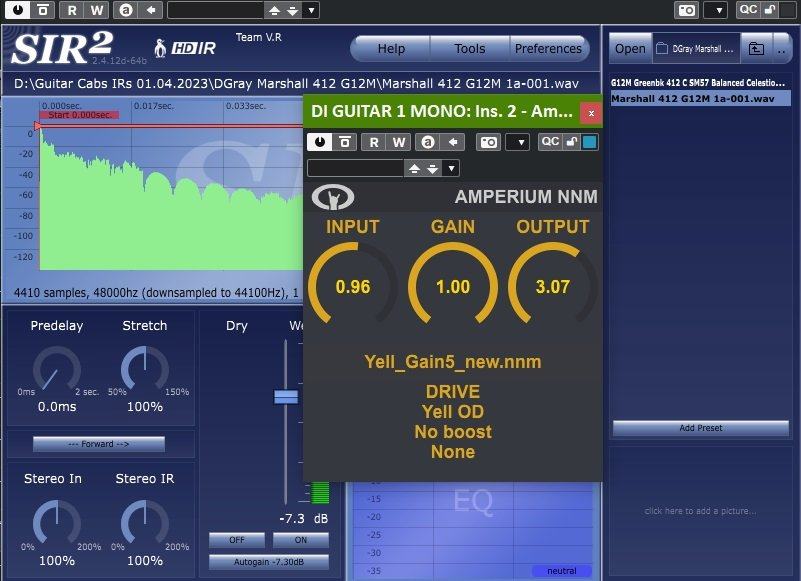Click the HDIR penguin logo icon
801x581 pixels.
160,47
